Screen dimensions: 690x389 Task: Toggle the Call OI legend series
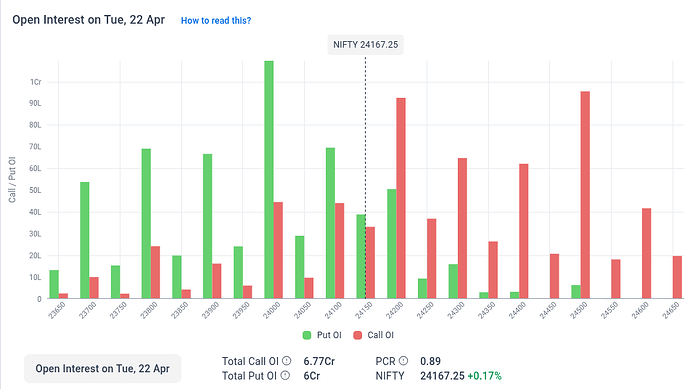pos(374,335)
